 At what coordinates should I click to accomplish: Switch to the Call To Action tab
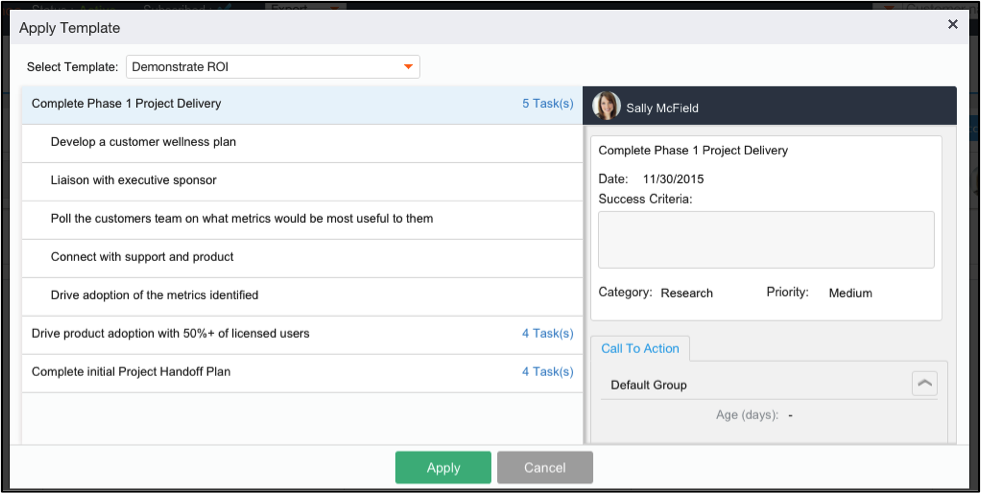(x=640, y=348)
